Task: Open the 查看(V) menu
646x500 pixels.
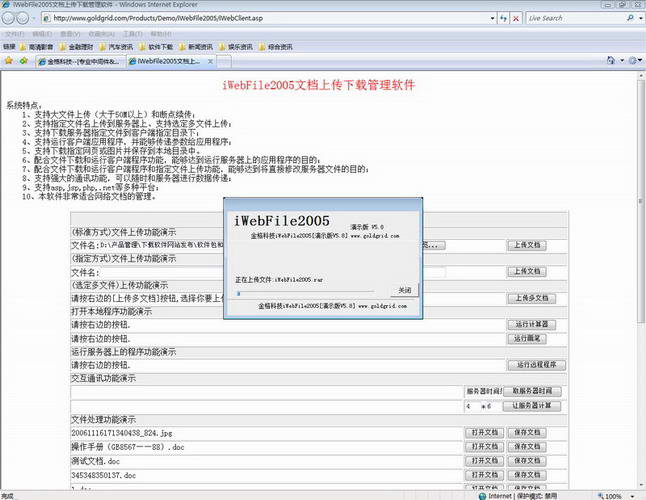Action: [x=70, y=34]
